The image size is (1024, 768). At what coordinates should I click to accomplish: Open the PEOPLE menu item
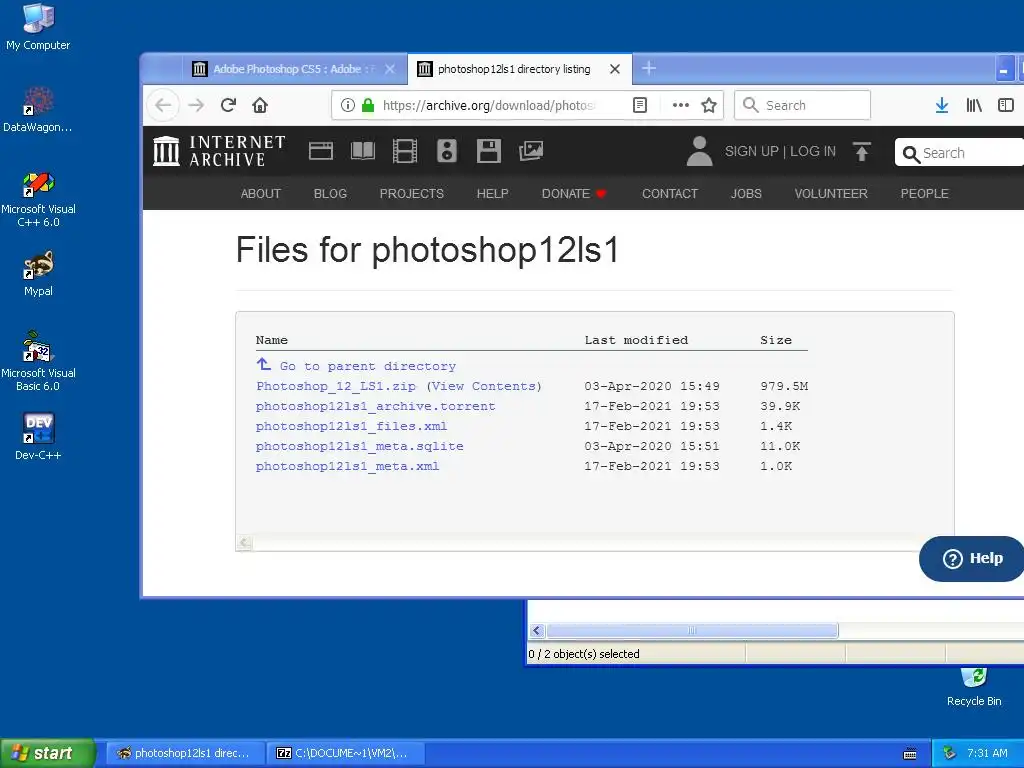pyautogui.click(x=925, y=194)
